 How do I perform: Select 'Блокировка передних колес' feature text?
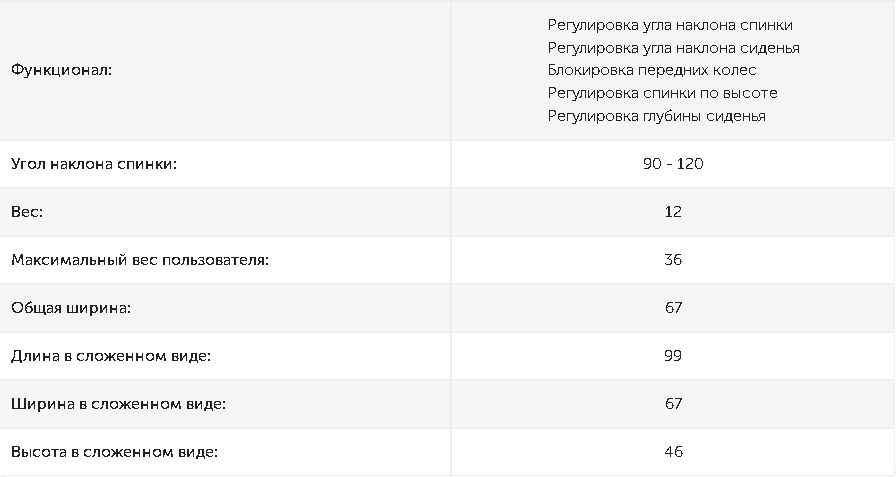coord(652,70)
